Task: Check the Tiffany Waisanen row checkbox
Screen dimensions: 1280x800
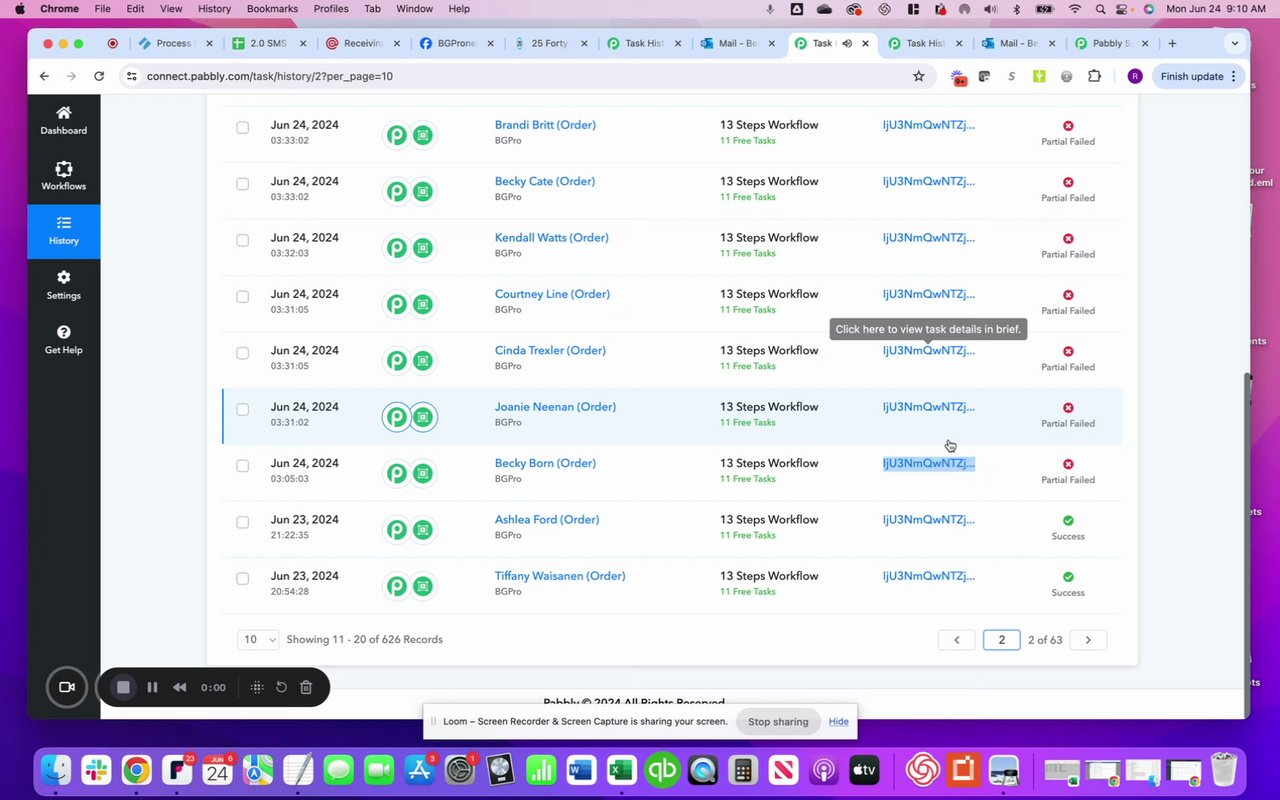Action: 242,578
